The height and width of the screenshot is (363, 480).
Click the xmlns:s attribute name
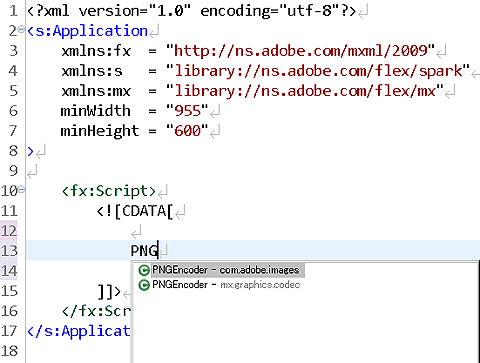point(92,71)
